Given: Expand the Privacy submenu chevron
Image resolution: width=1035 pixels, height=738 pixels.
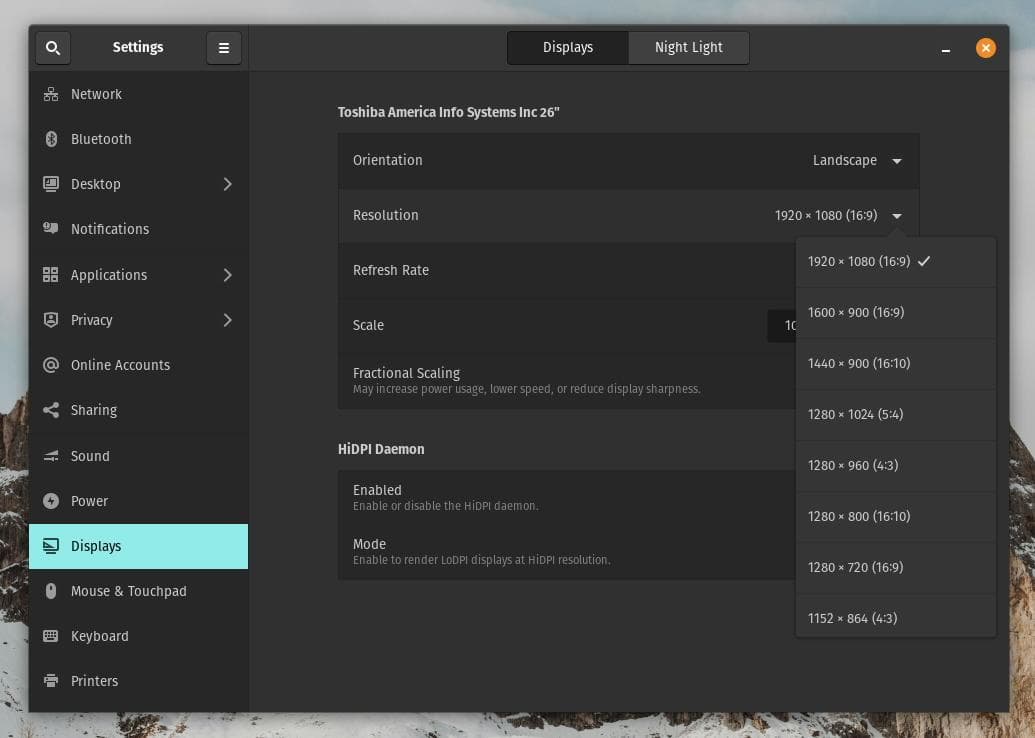Looking at the screenshot, I should 228,320.
